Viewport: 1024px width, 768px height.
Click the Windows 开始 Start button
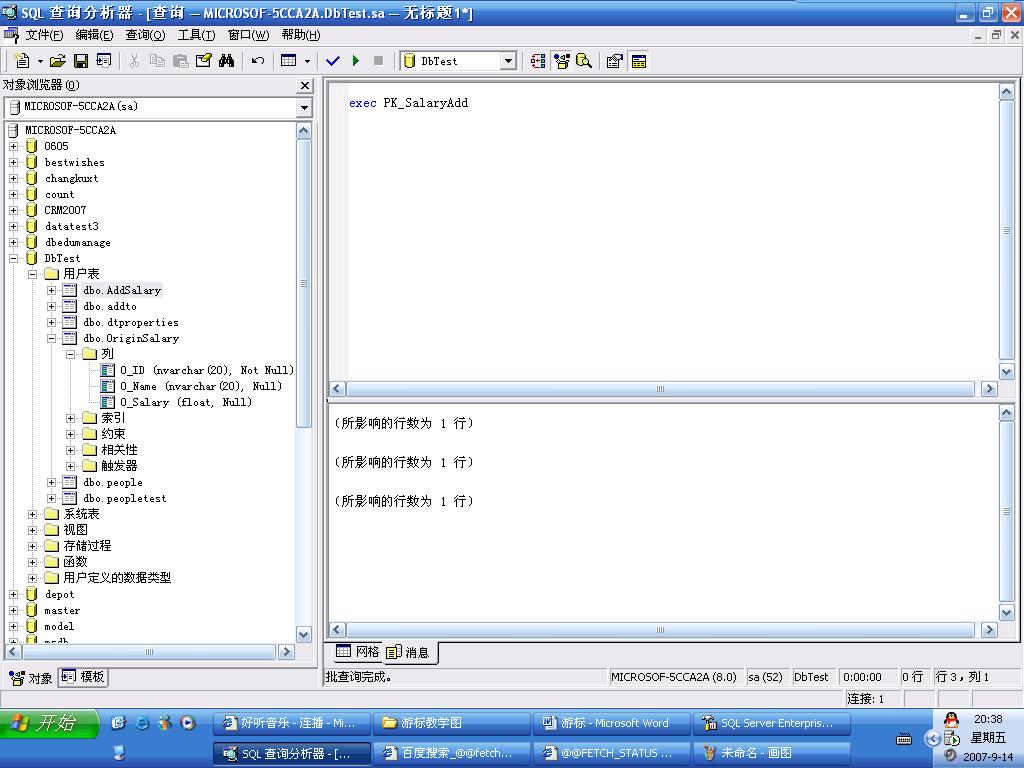click(x=48, y=723)
